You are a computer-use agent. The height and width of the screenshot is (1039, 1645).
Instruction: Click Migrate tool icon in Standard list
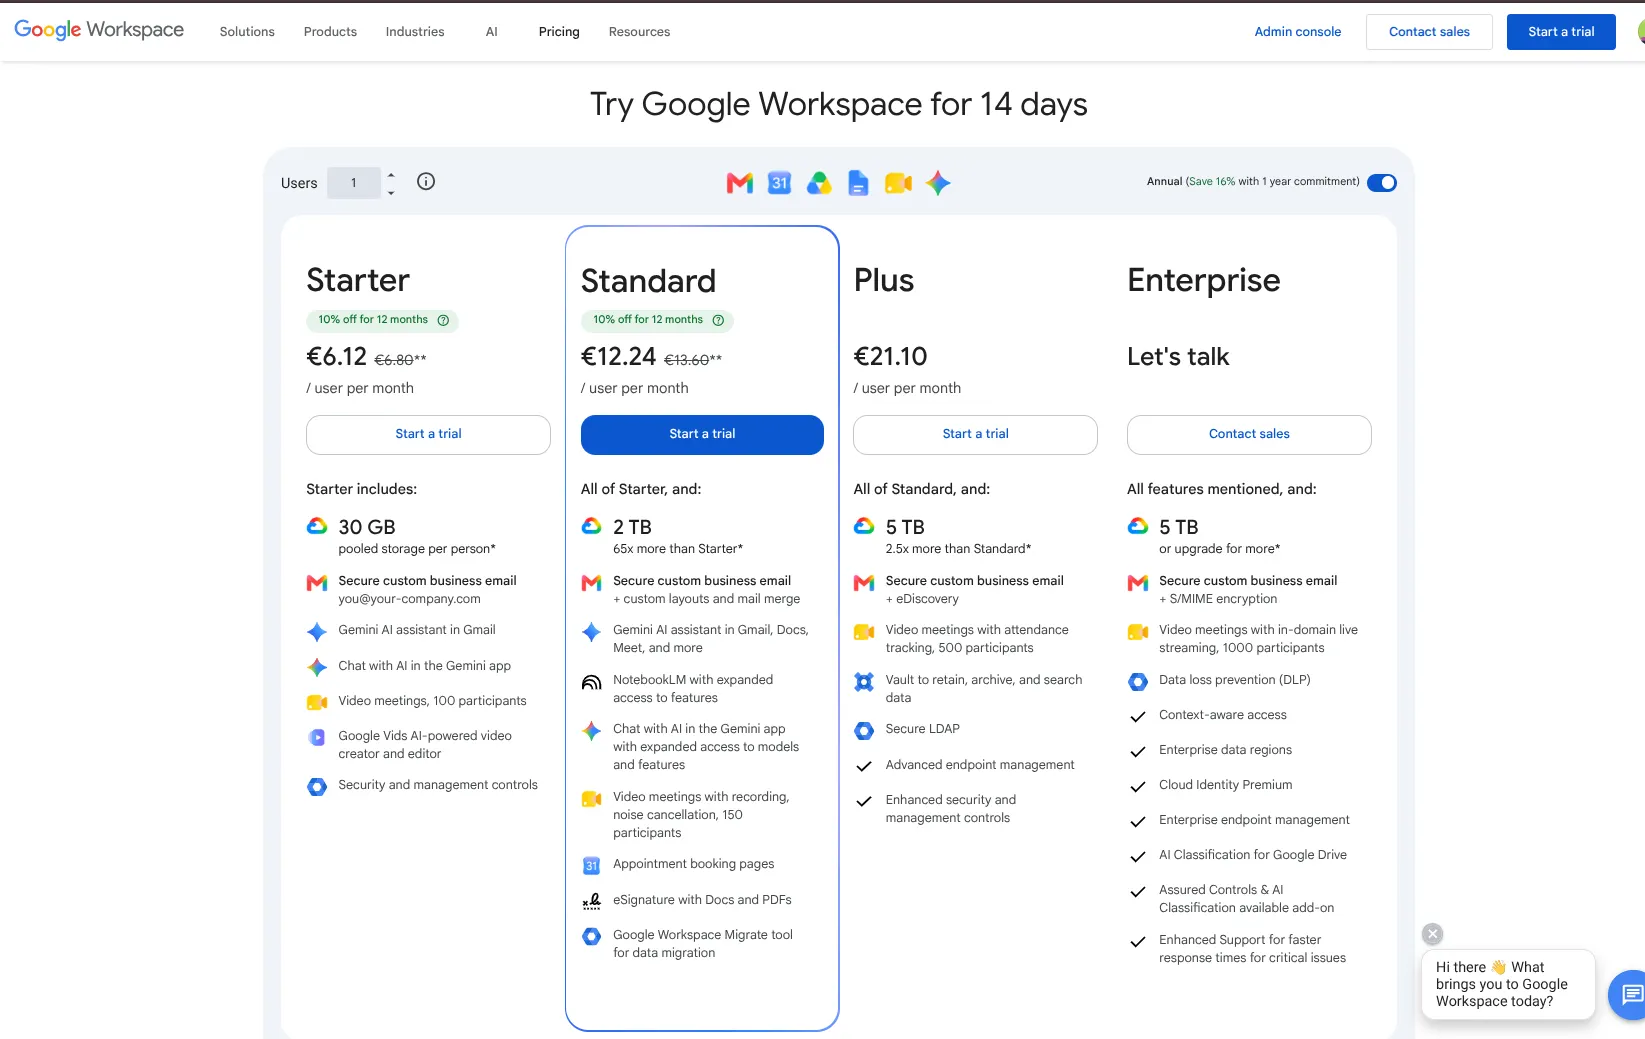592,937
